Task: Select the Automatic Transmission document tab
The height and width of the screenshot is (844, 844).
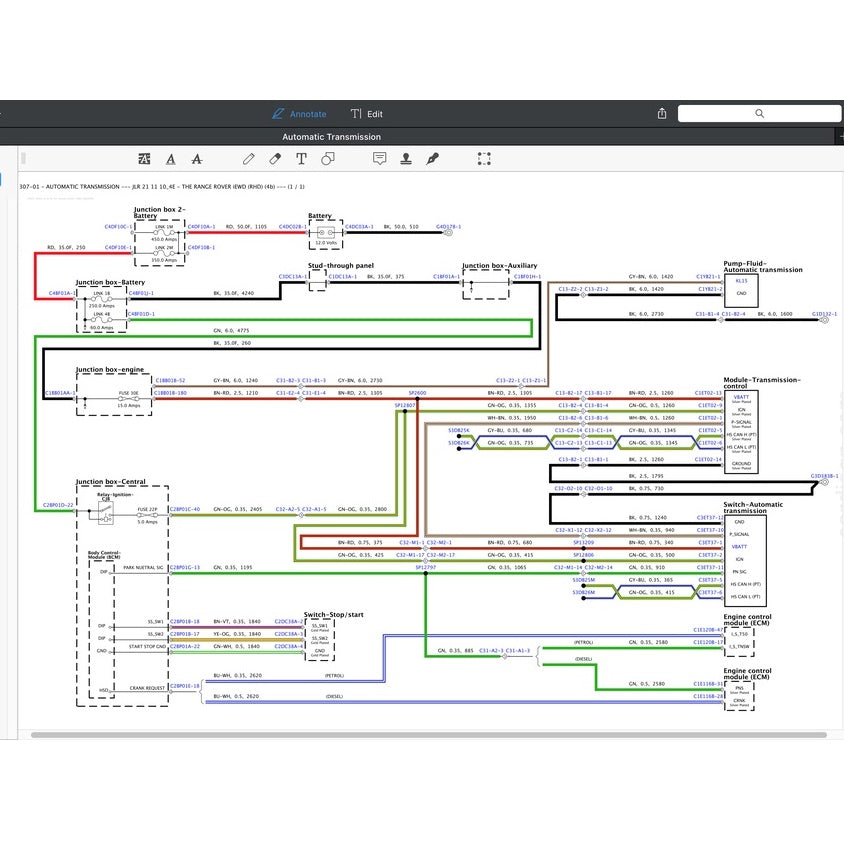Action: click(331, 137)
